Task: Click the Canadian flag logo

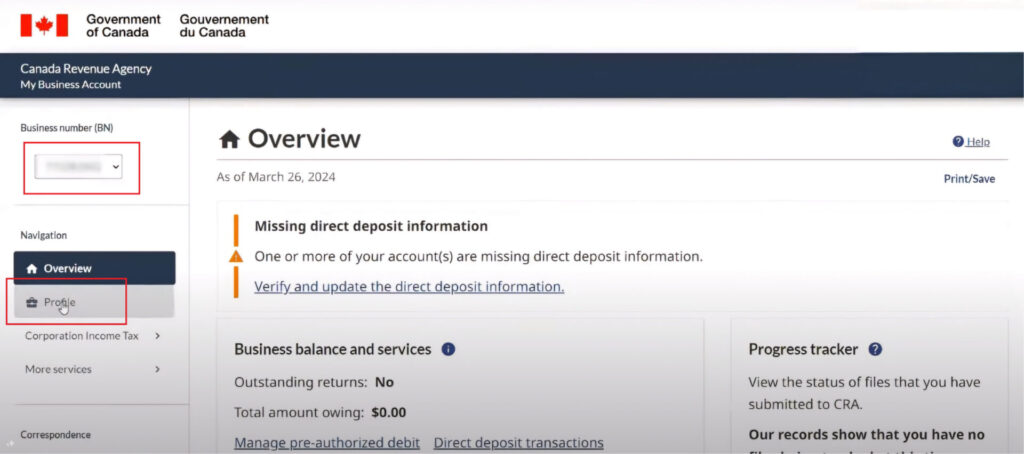Action: click(44, 25)
